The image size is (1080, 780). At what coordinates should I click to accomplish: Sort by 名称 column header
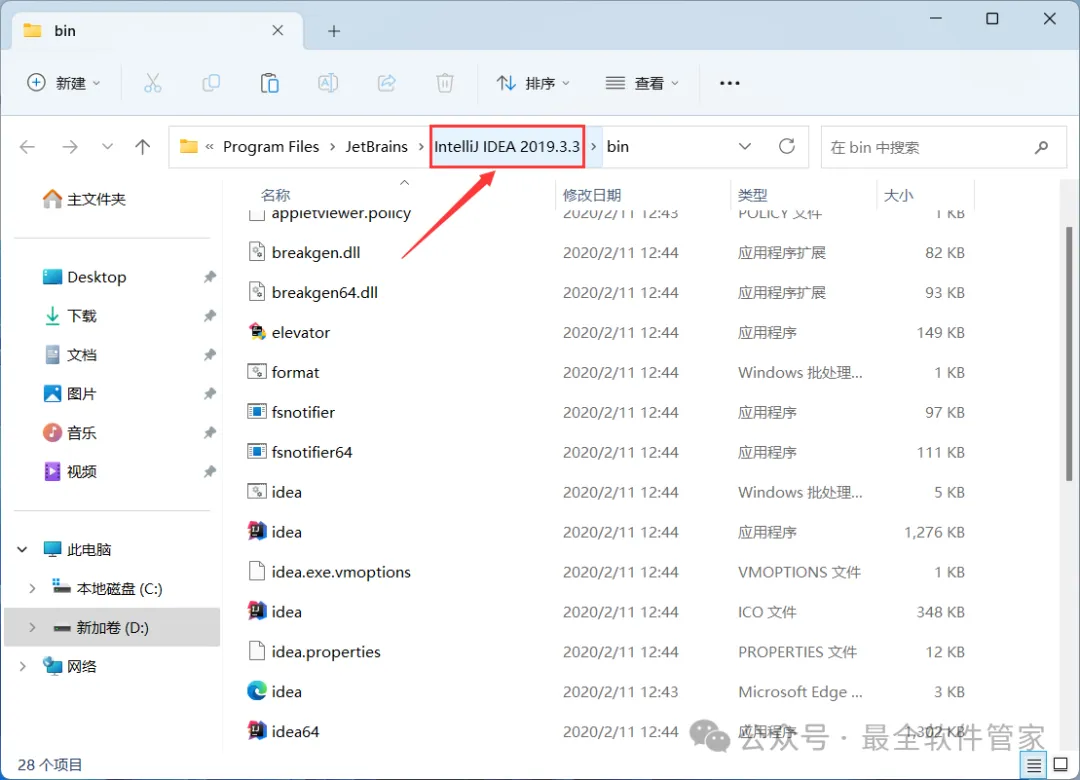tap(276, 195)
